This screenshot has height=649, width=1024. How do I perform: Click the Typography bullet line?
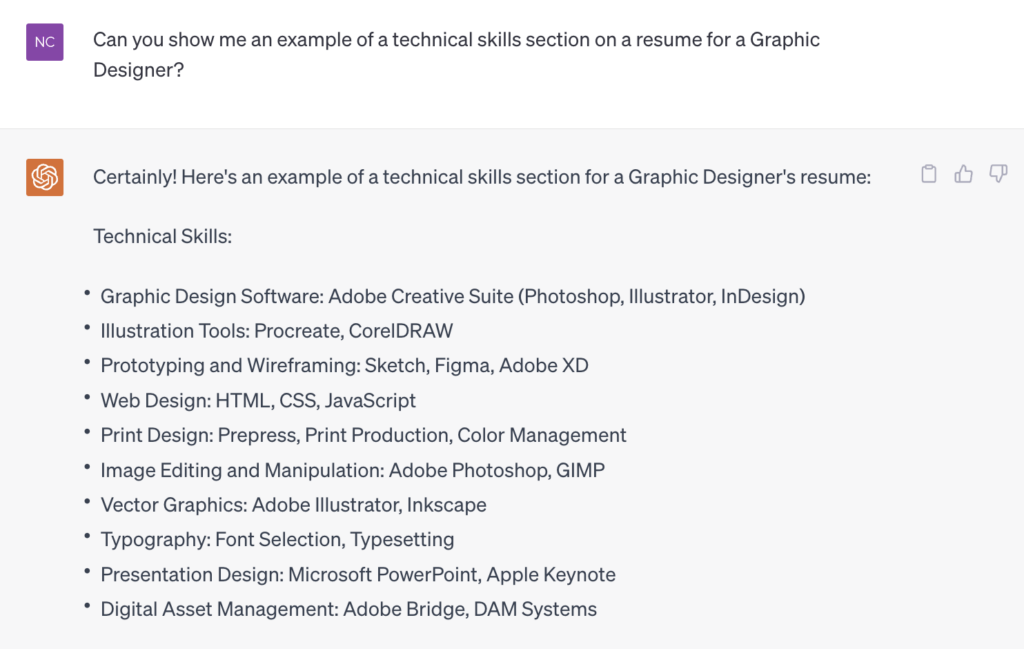click(x=277, y=540)
